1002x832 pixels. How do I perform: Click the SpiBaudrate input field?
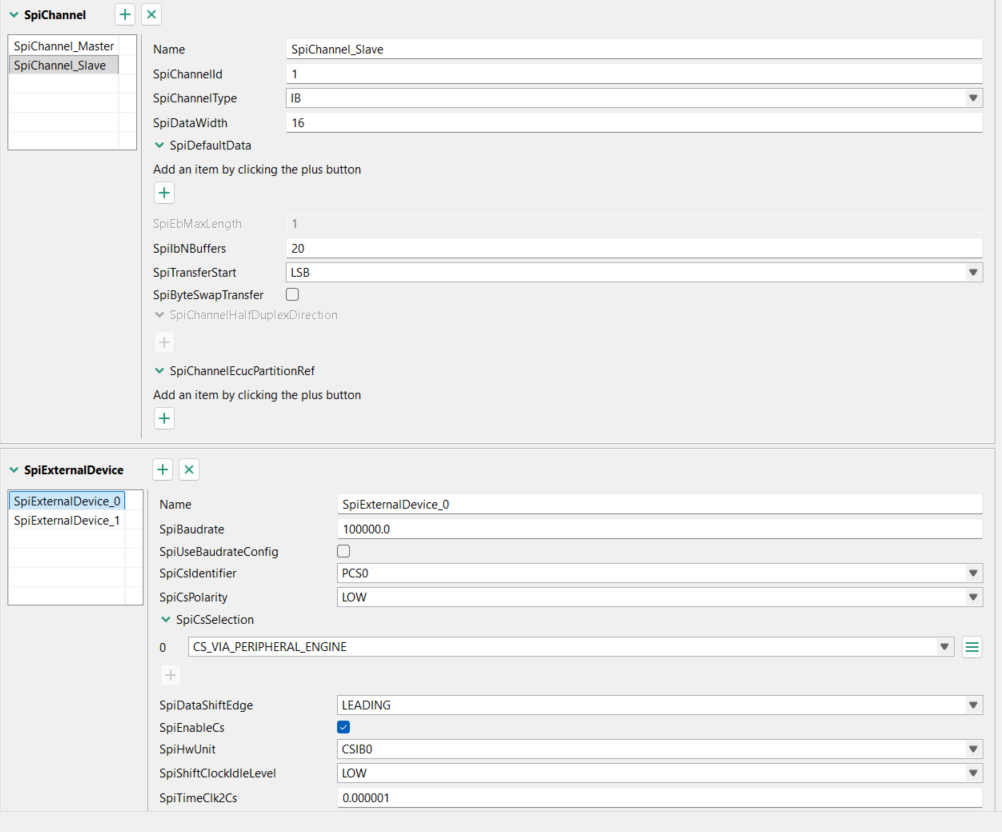click(660, 529)
